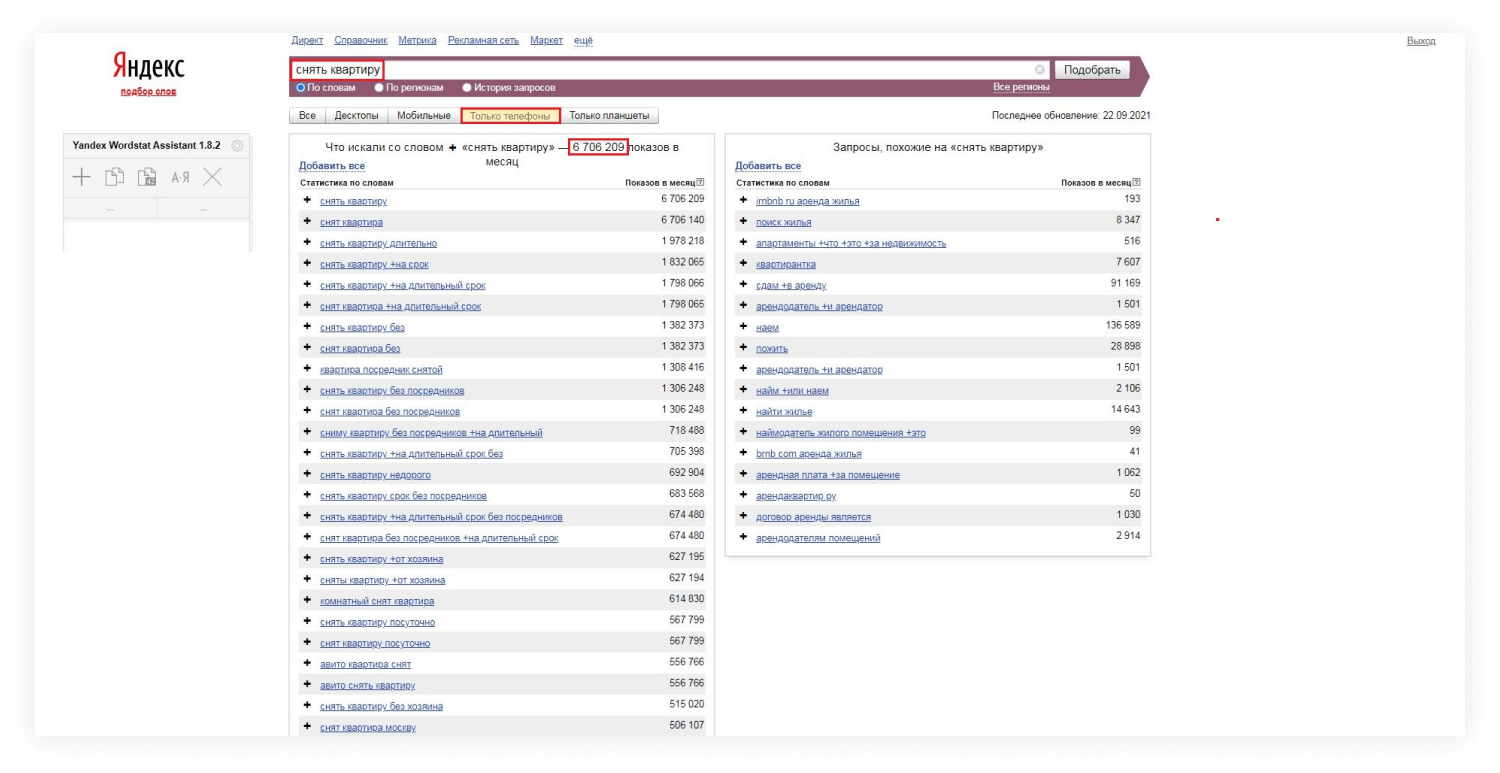Open 'Справочник' in the top menu
1500x773 pixels.
click(361, 40)
